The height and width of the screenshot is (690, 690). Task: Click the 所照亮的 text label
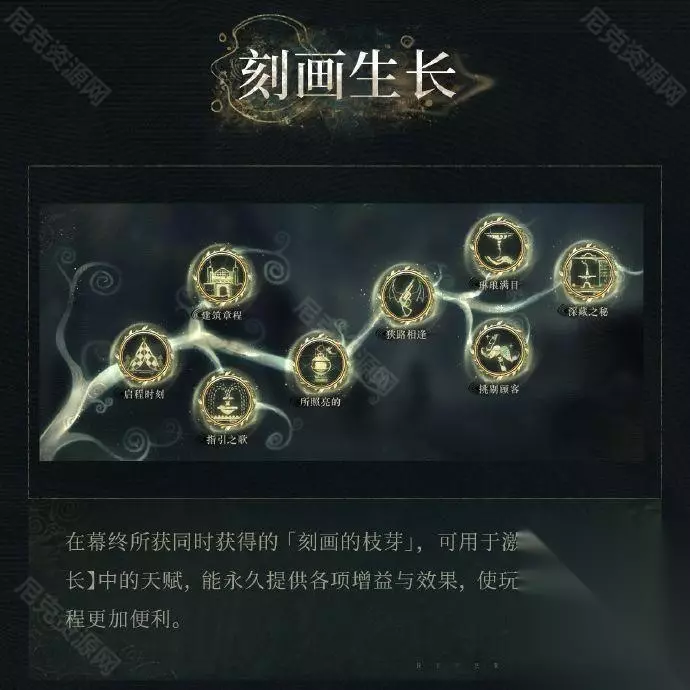320,401
